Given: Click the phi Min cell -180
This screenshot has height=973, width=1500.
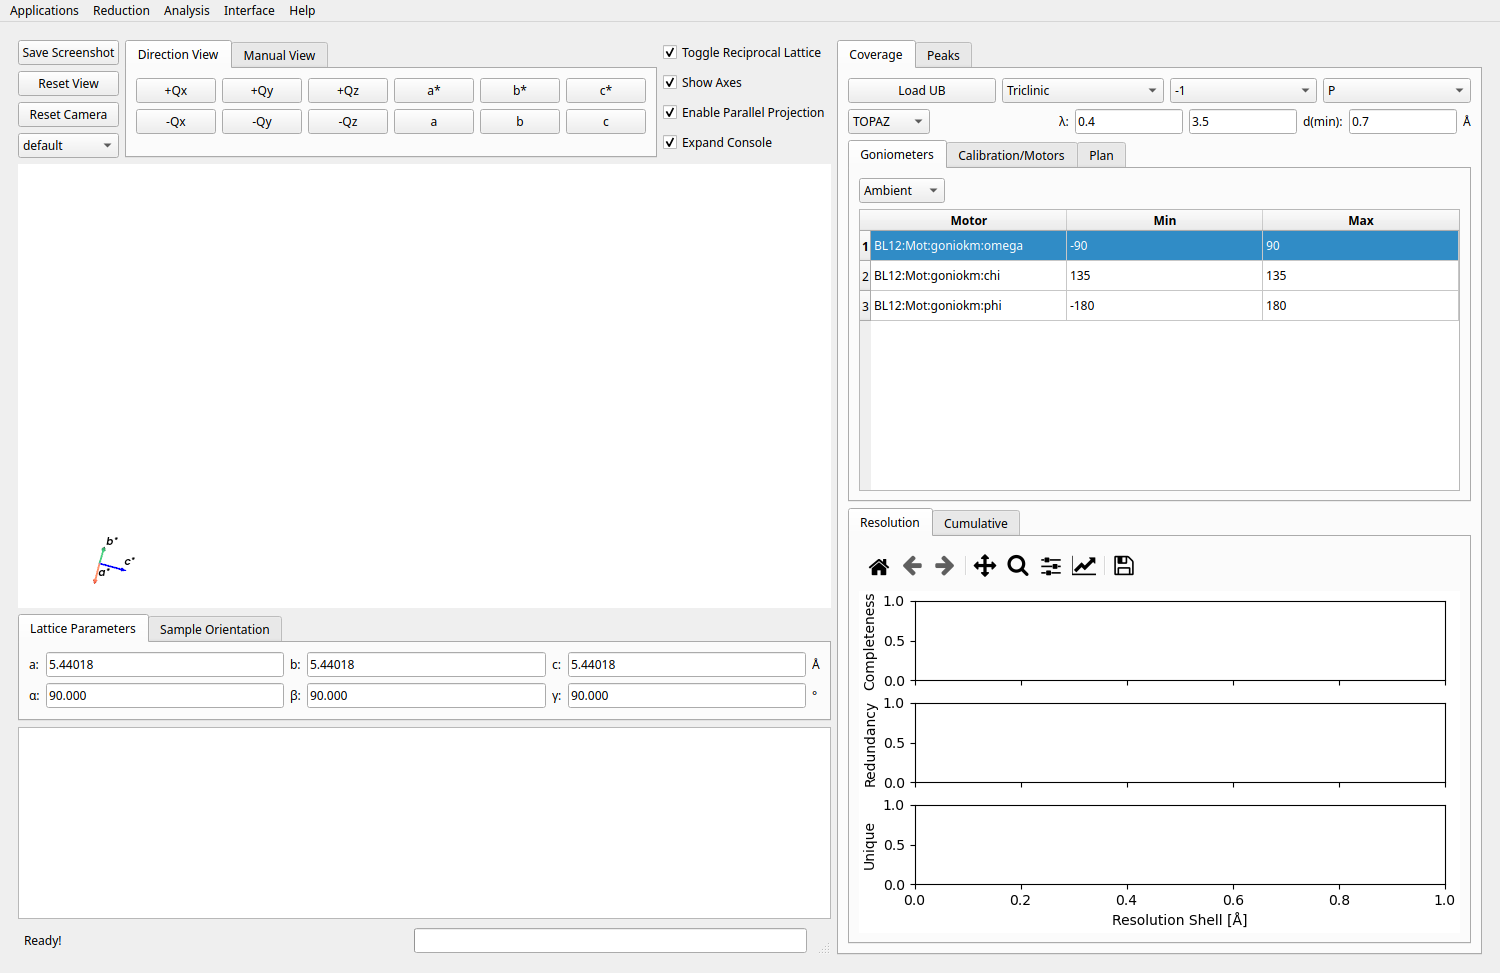Looking at the screenshot, I should click(x=1164, y=306).
